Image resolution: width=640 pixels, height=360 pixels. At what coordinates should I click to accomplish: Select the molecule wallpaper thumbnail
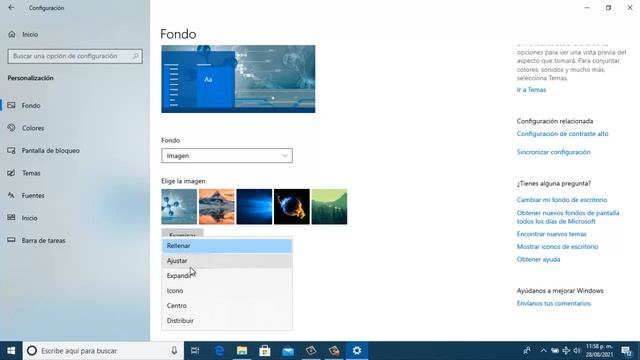(179, 207)
